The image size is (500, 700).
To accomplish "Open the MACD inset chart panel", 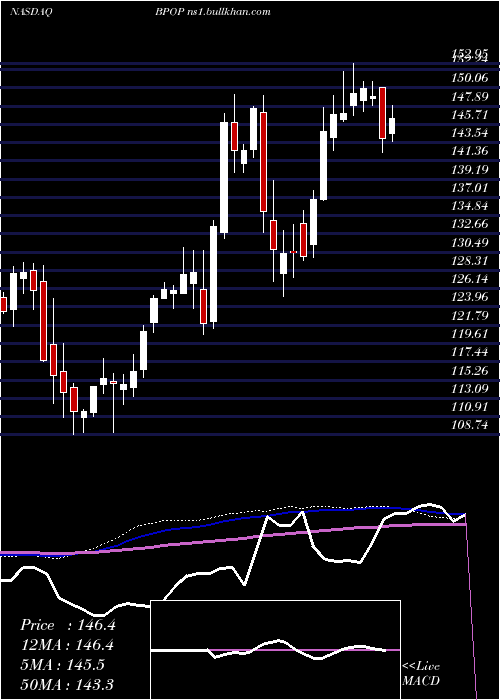I will 275,650.
